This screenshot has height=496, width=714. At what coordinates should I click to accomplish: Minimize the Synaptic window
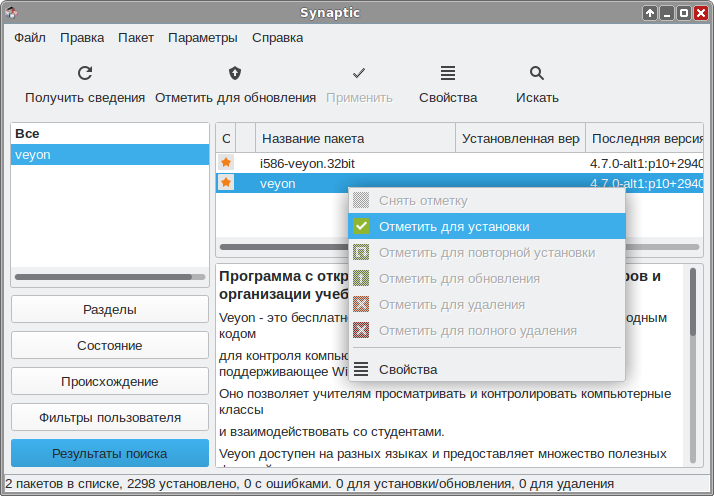click(667, 13)
